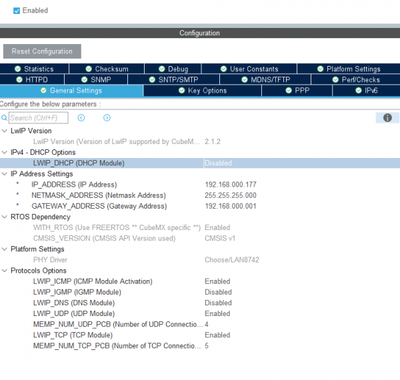Switch to the MDNS/TFTP tab

pos(265,80)
